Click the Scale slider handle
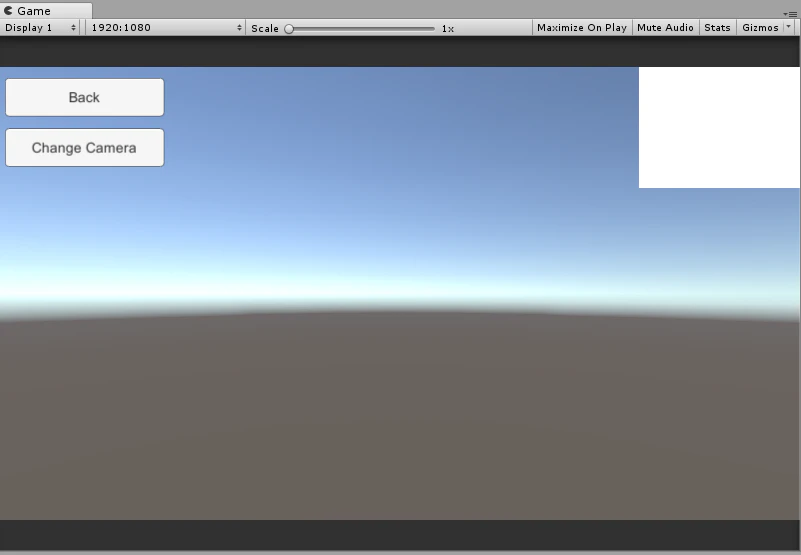 [289, 29]
